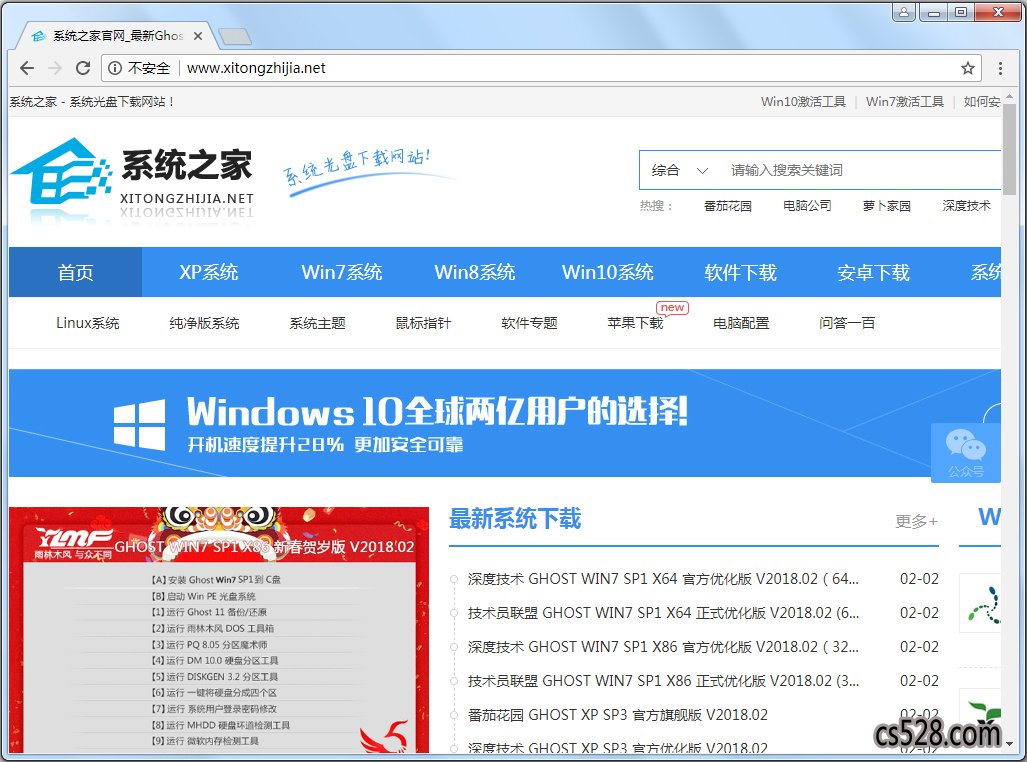Open the 软件下载 navigation tab
Viewport: 1027px width, 762px height.
pos(740,272)
